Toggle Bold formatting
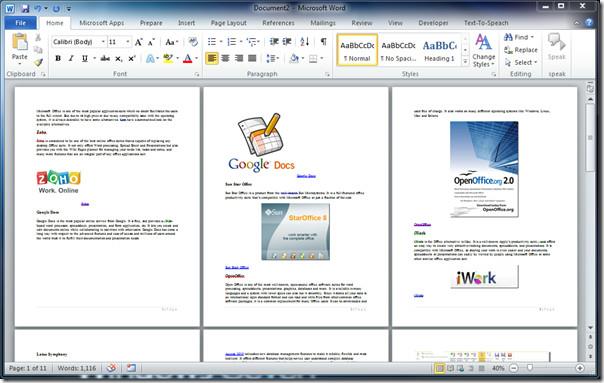 [58, 59]
